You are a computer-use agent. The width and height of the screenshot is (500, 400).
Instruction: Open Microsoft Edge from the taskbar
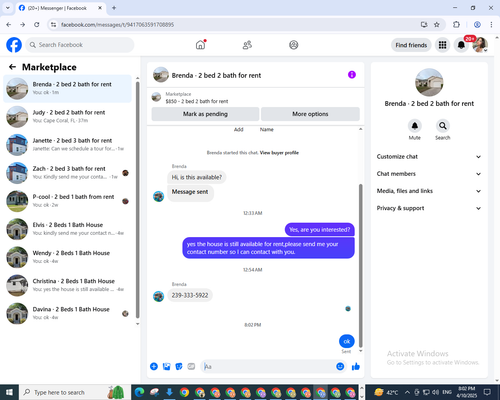[x=139, y=392]
